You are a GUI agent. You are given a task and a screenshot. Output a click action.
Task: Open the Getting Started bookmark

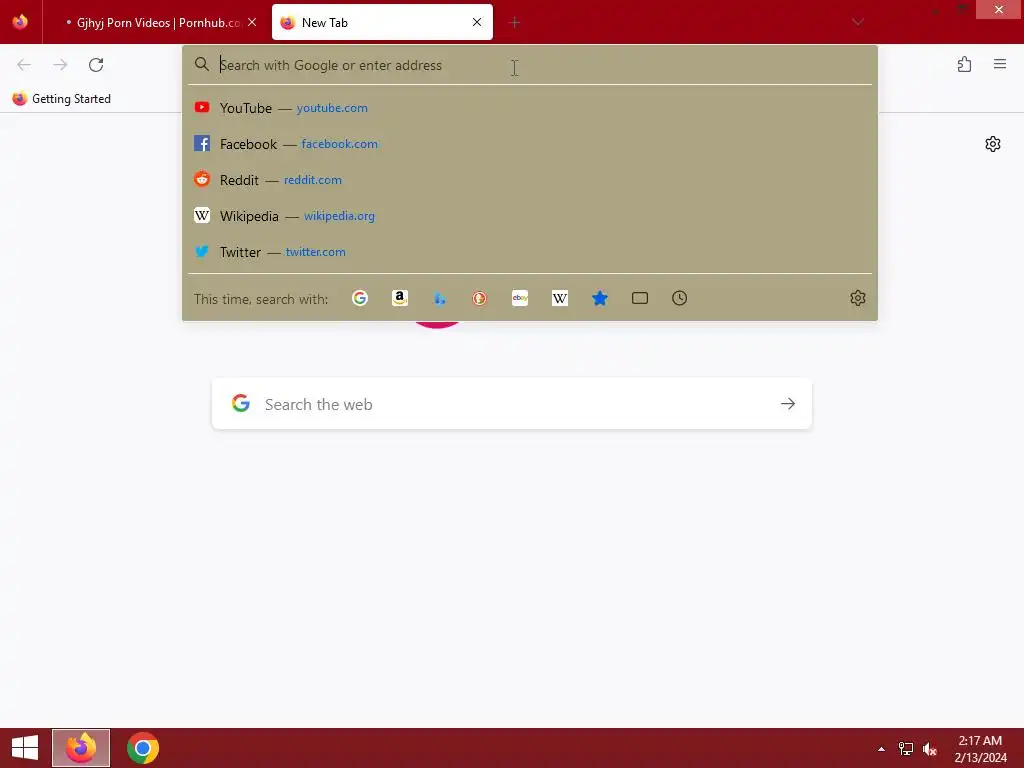pos(62,99)
